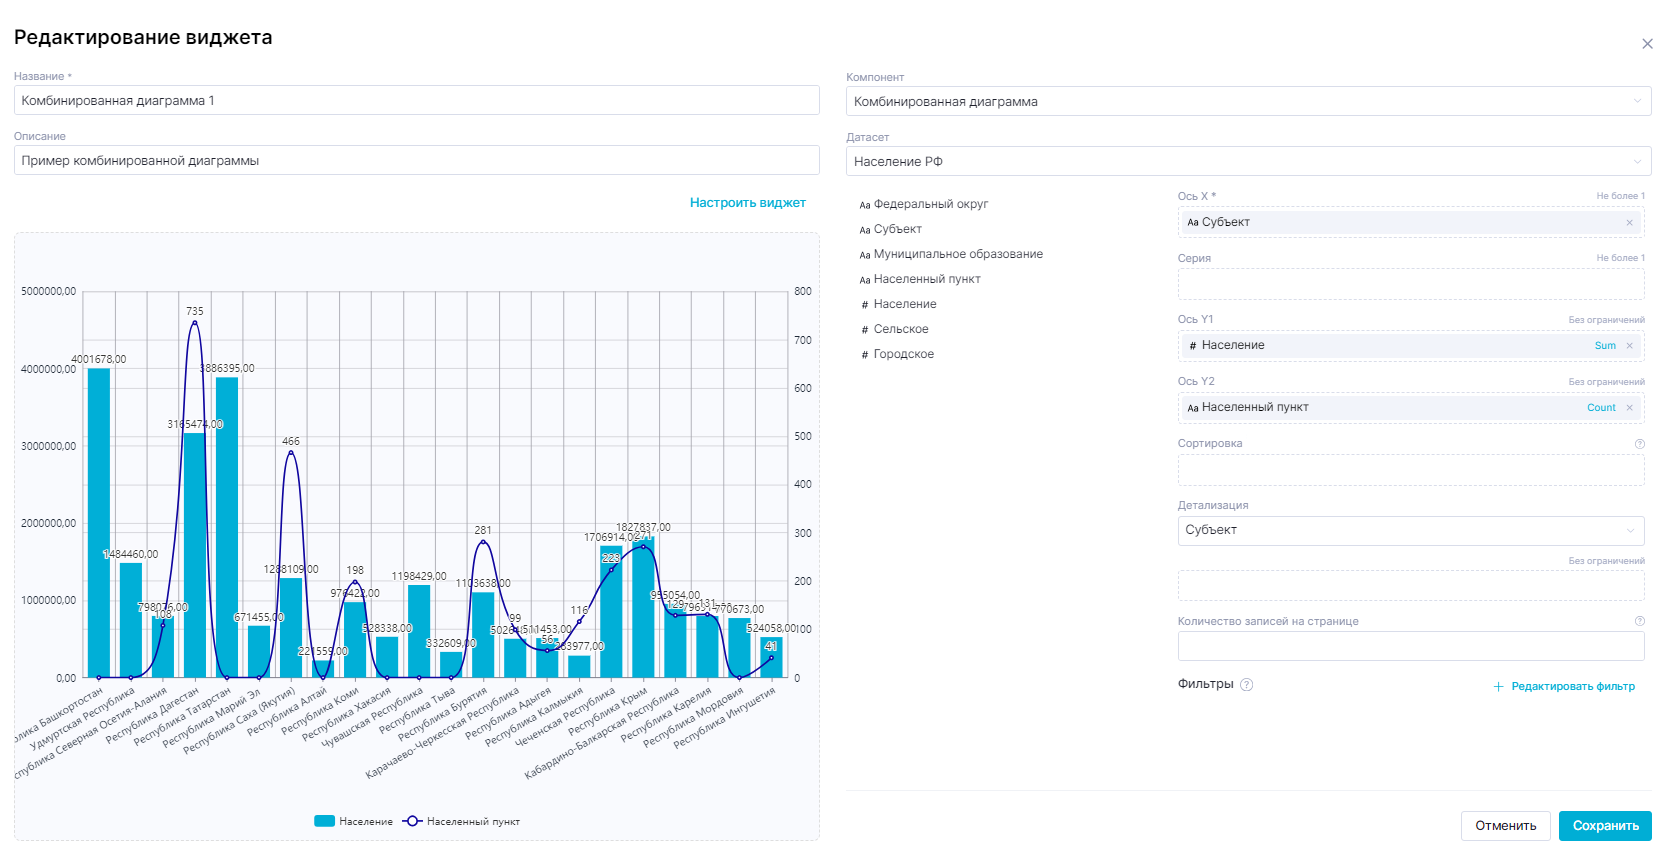Image resolution: width=1668 pixels, height=860 pixels.
Task: Click the plus icon for Редактировать фильтр
Action: tap(1498, 687)
